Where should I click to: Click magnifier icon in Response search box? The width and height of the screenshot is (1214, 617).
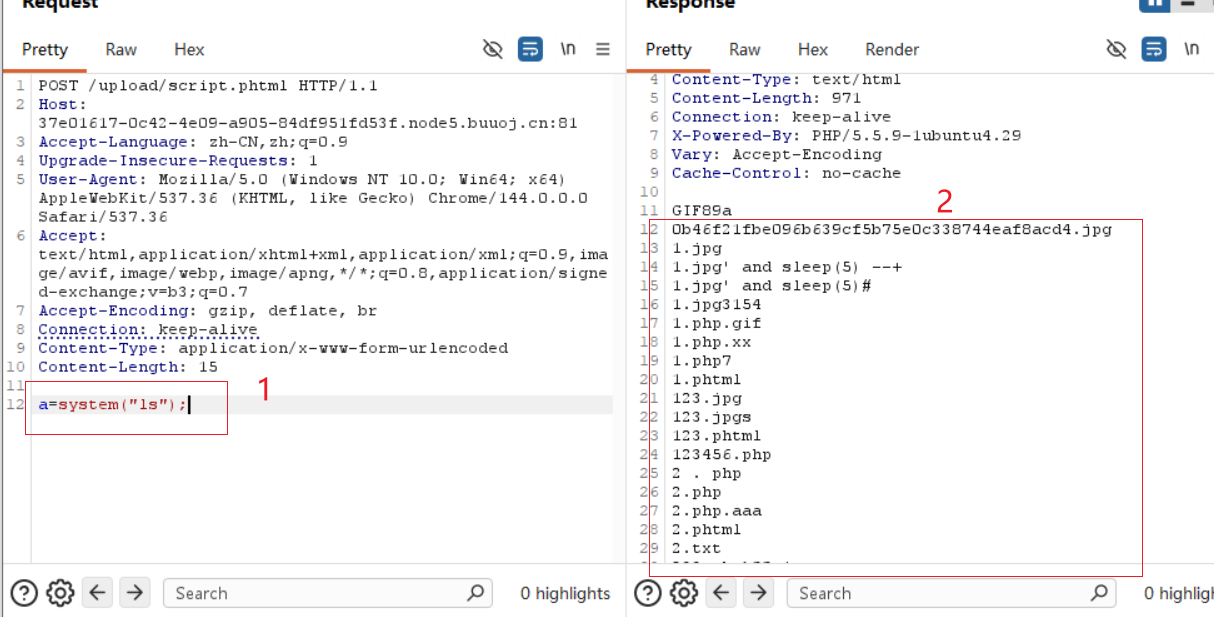point(1100,593)
